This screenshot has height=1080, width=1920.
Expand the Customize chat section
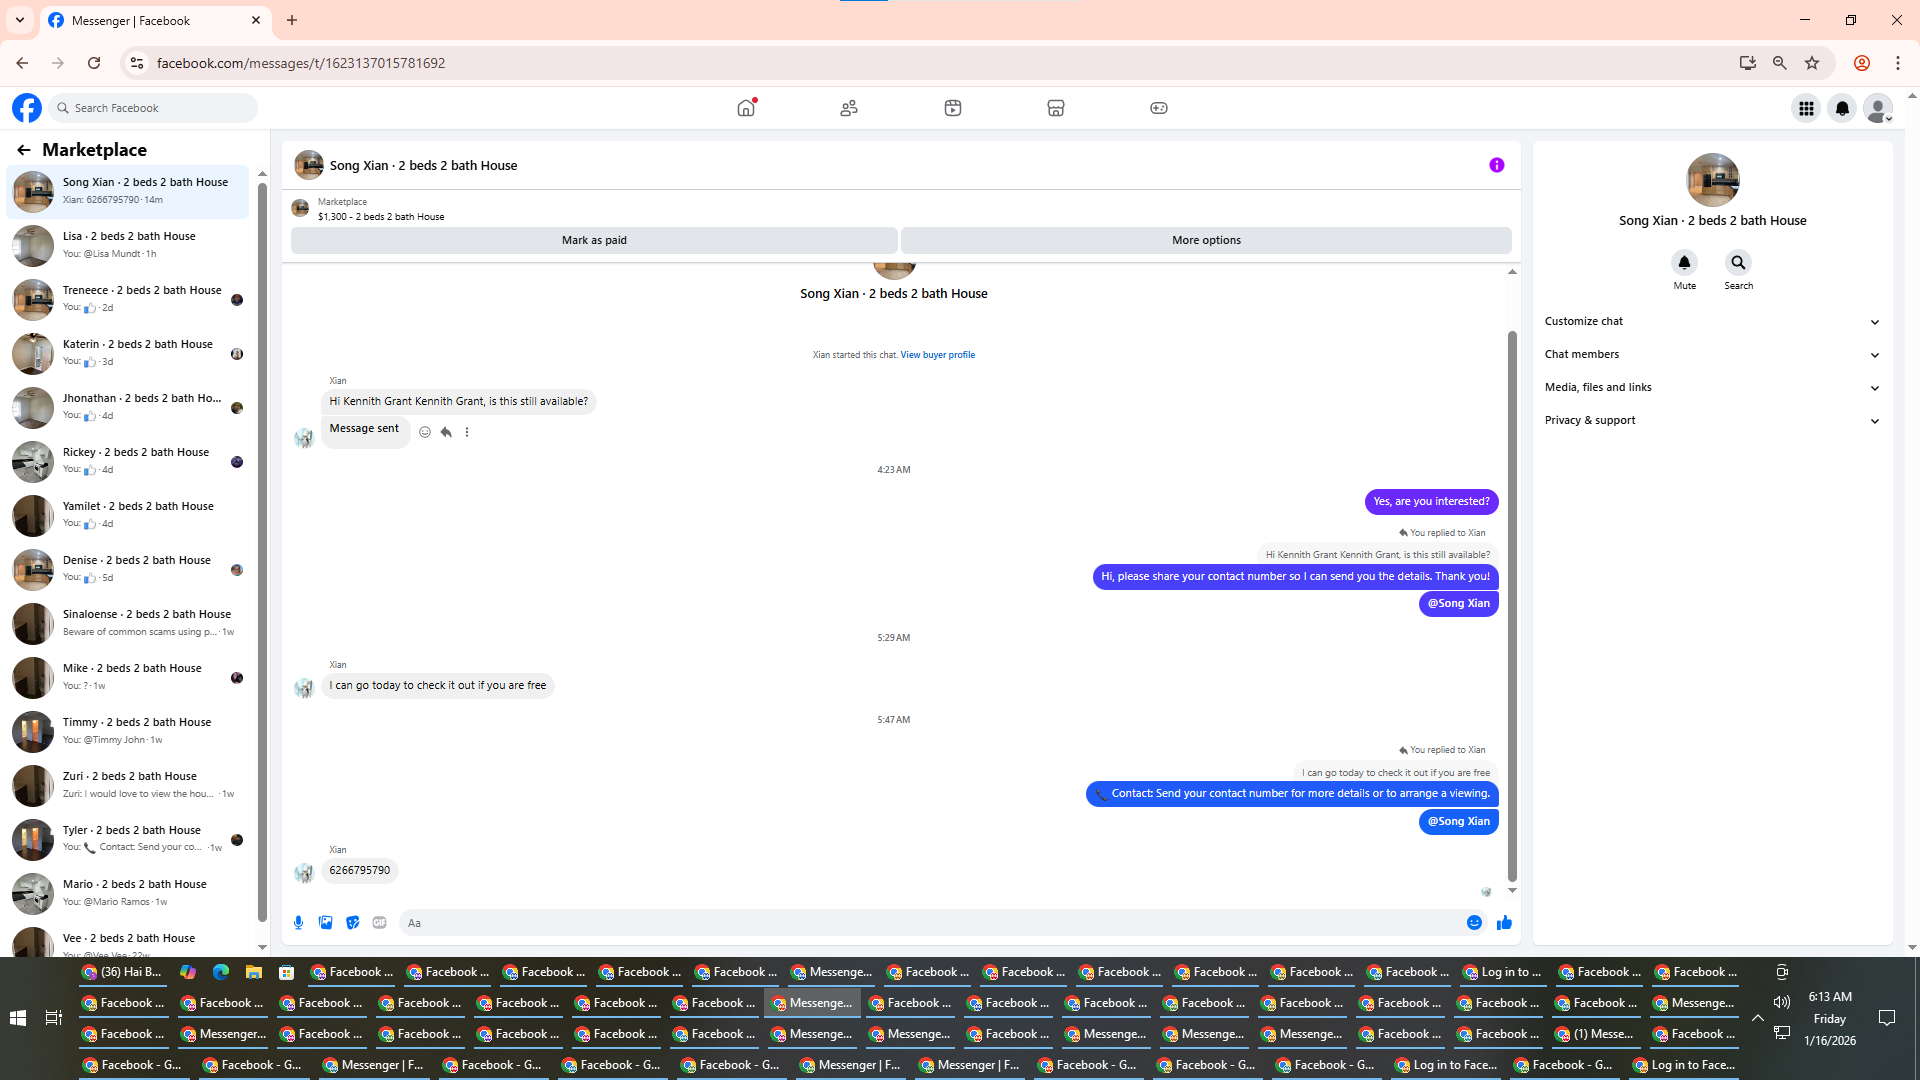[1712, 321]
